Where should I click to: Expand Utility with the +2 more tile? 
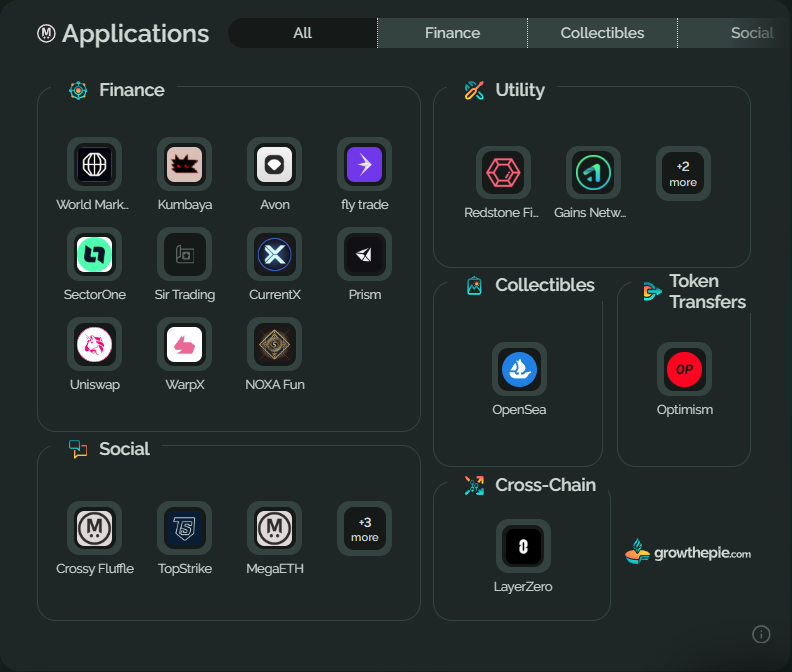pyautogui.click(x=683, y=173)
